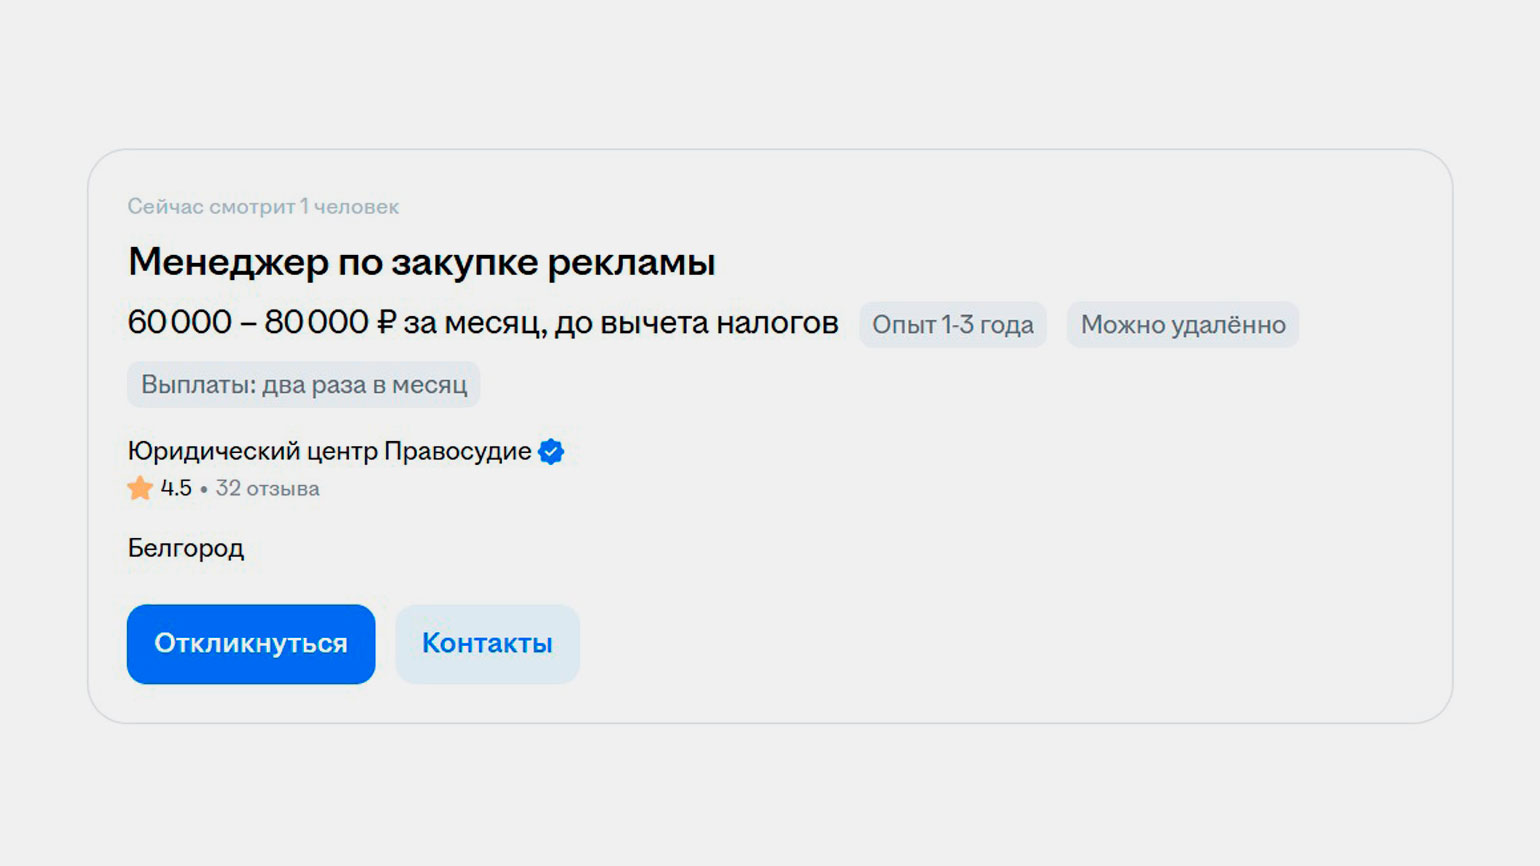Click the Сейчас смотрит 1 человек text
The image size is (1540, 866).
[263, 207]
